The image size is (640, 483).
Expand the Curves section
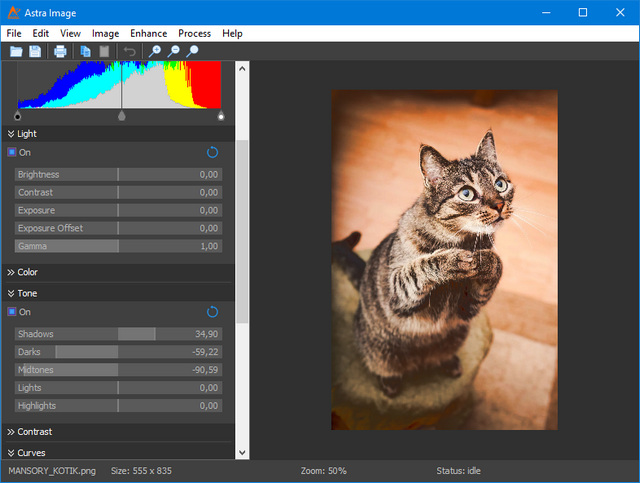click(x=31, y=453)
